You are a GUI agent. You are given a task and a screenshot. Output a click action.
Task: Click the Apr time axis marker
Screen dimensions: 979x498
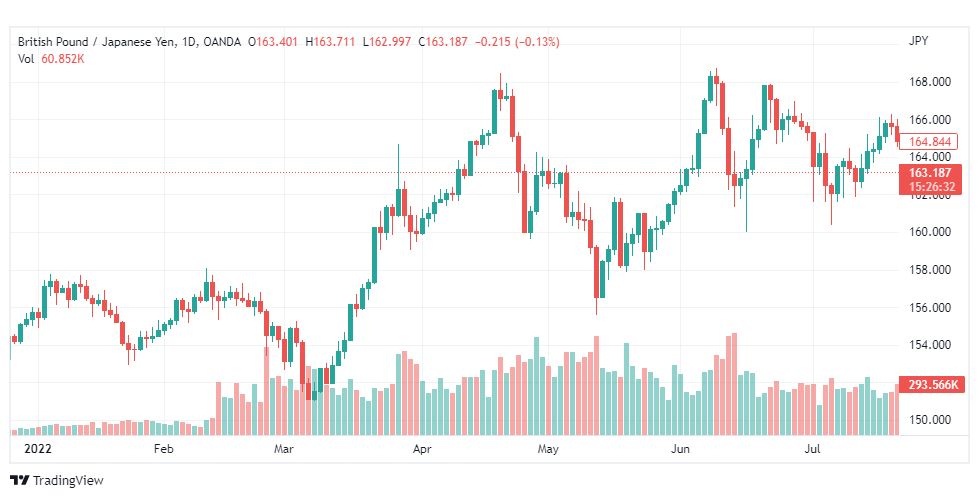click(421, 449)
